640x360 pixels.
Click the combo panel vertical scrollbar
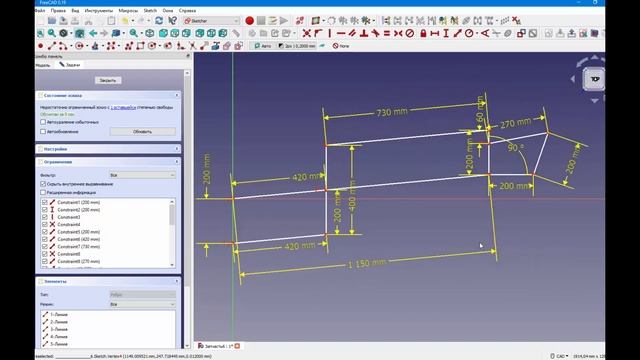click(x=187, y=180)
